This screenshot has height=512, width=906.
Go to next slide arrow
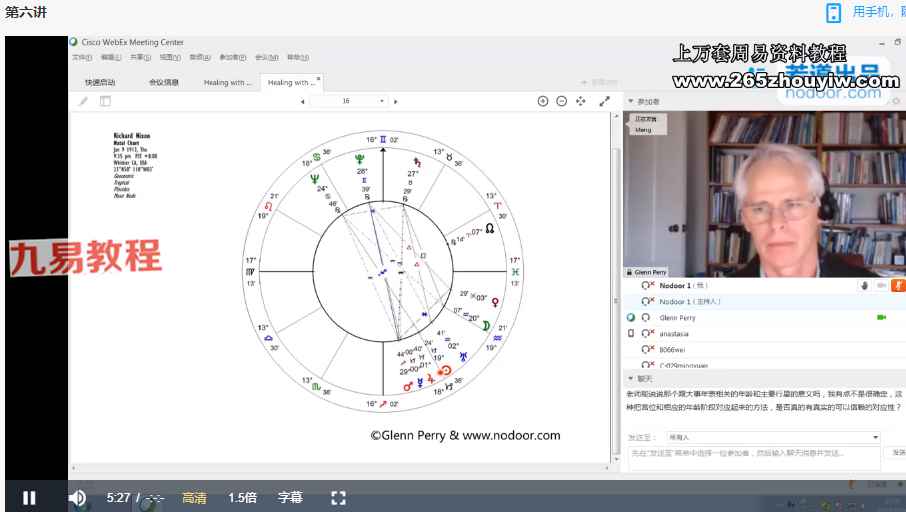point(396,102)
